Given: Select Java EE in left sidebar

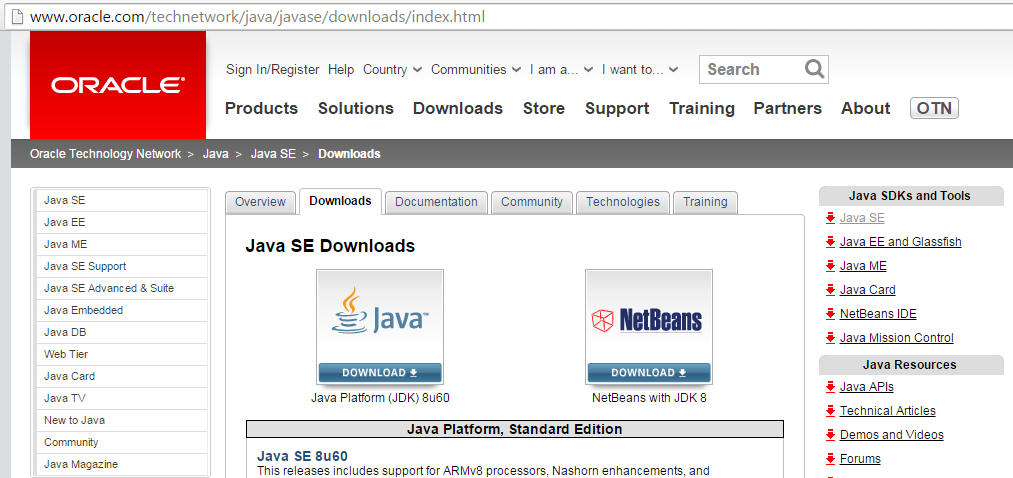Looking at the screenshot, I should pyautogui.click(x=121, y=222).
